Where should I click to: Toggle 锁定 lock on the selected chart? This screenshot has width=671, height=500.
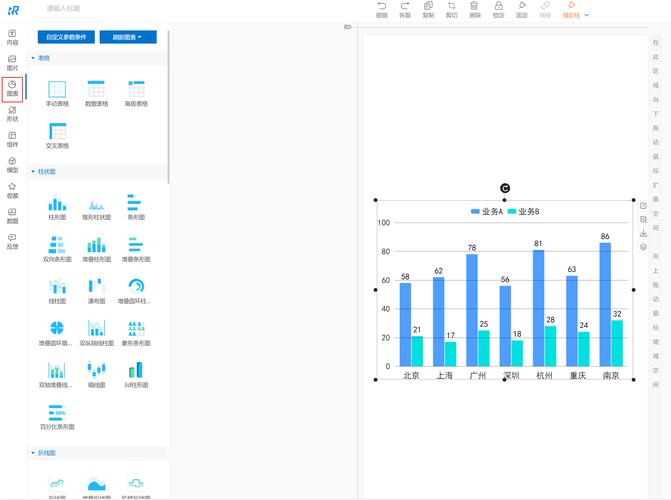tap(498, 9)
